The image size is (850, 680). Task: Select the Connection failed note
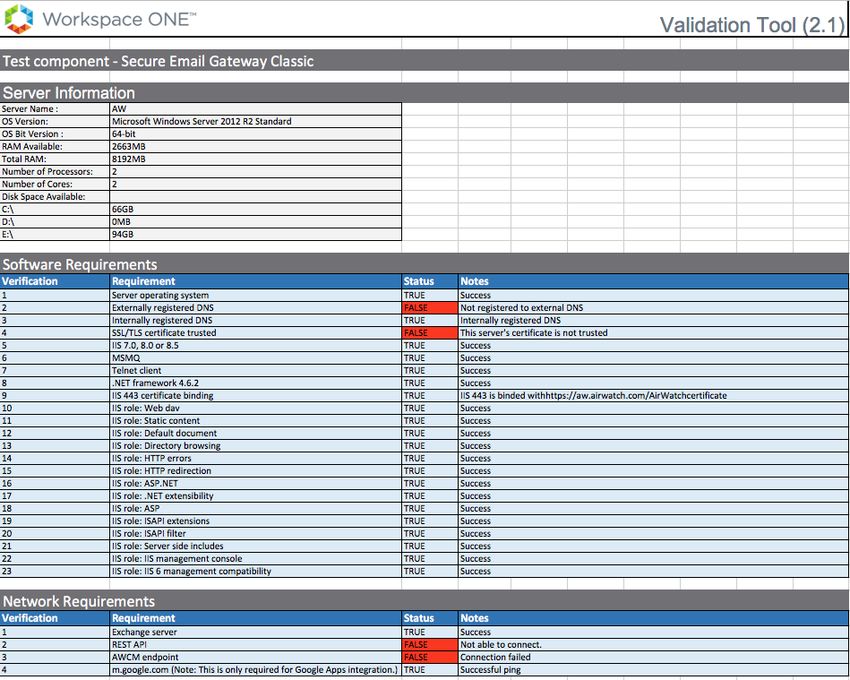point(653,657)
